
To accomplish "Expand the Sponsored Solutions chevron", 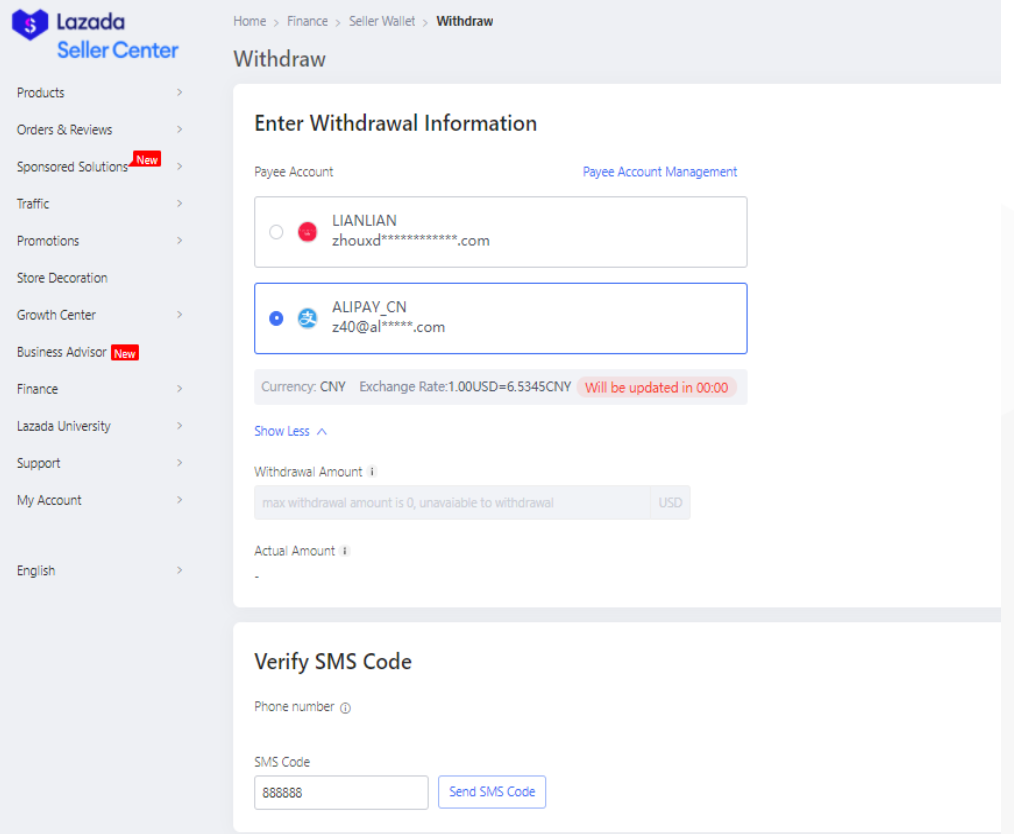I will [180, 166].
